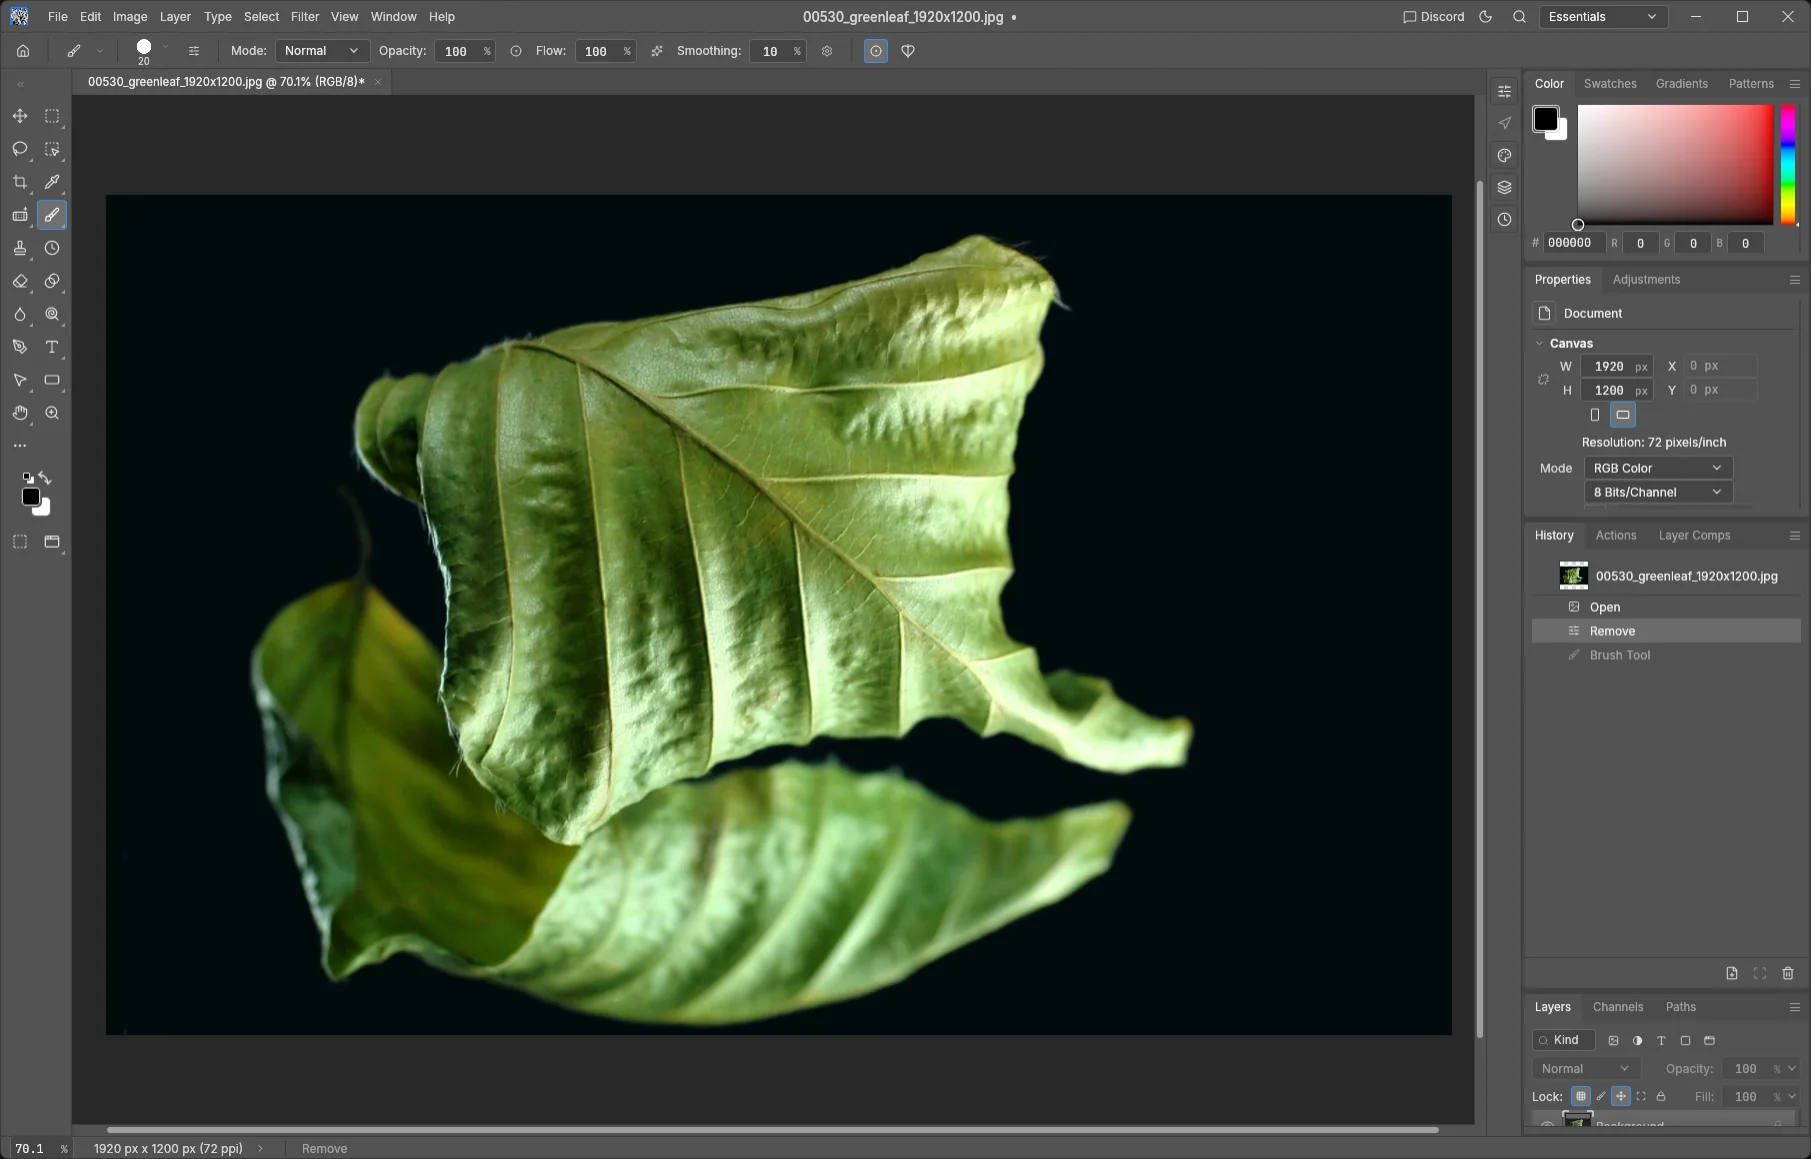Toggle adjustment layer filter icon
Image resolution: width=1811 pixels, height=1159 pixels.
point(1637,1040)
